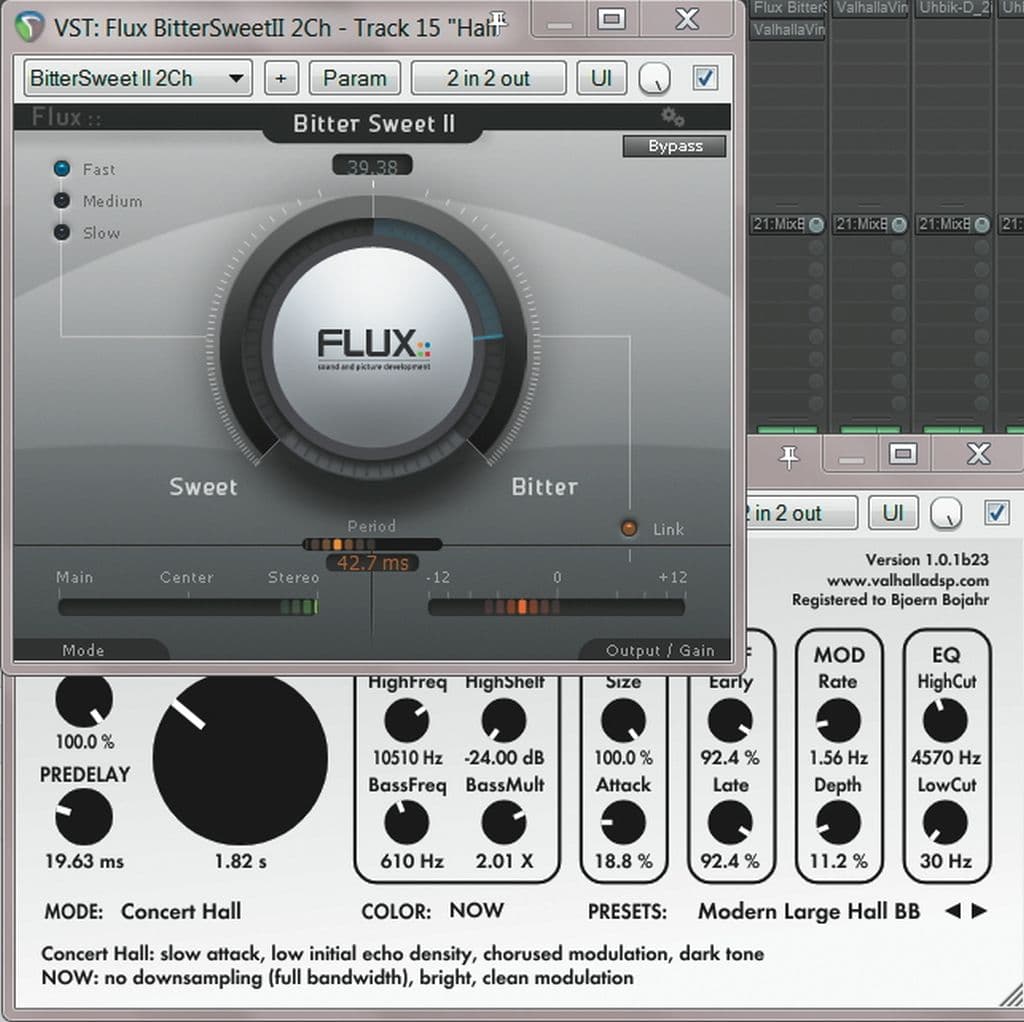
Task: Click the EQ LowCut knob at 30 Hz
Action: point(945,823)
